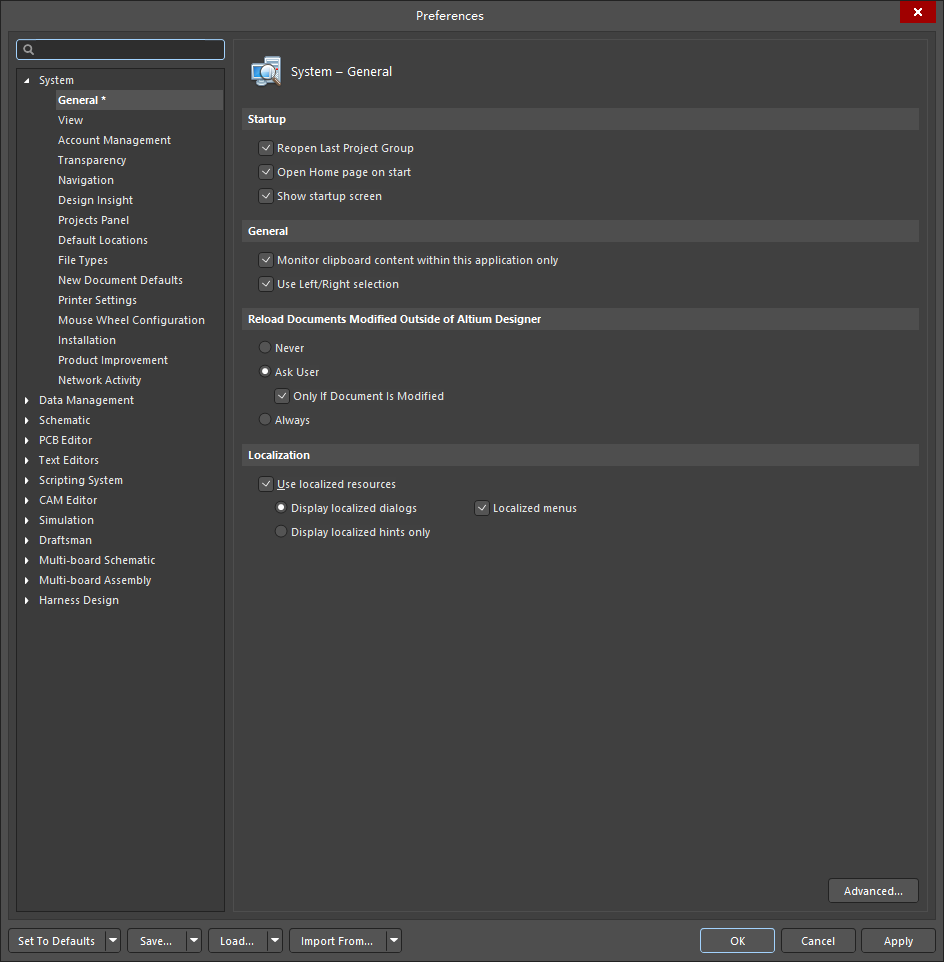
Task: Disable Show startup screen
Action: (x=266, y=196)
